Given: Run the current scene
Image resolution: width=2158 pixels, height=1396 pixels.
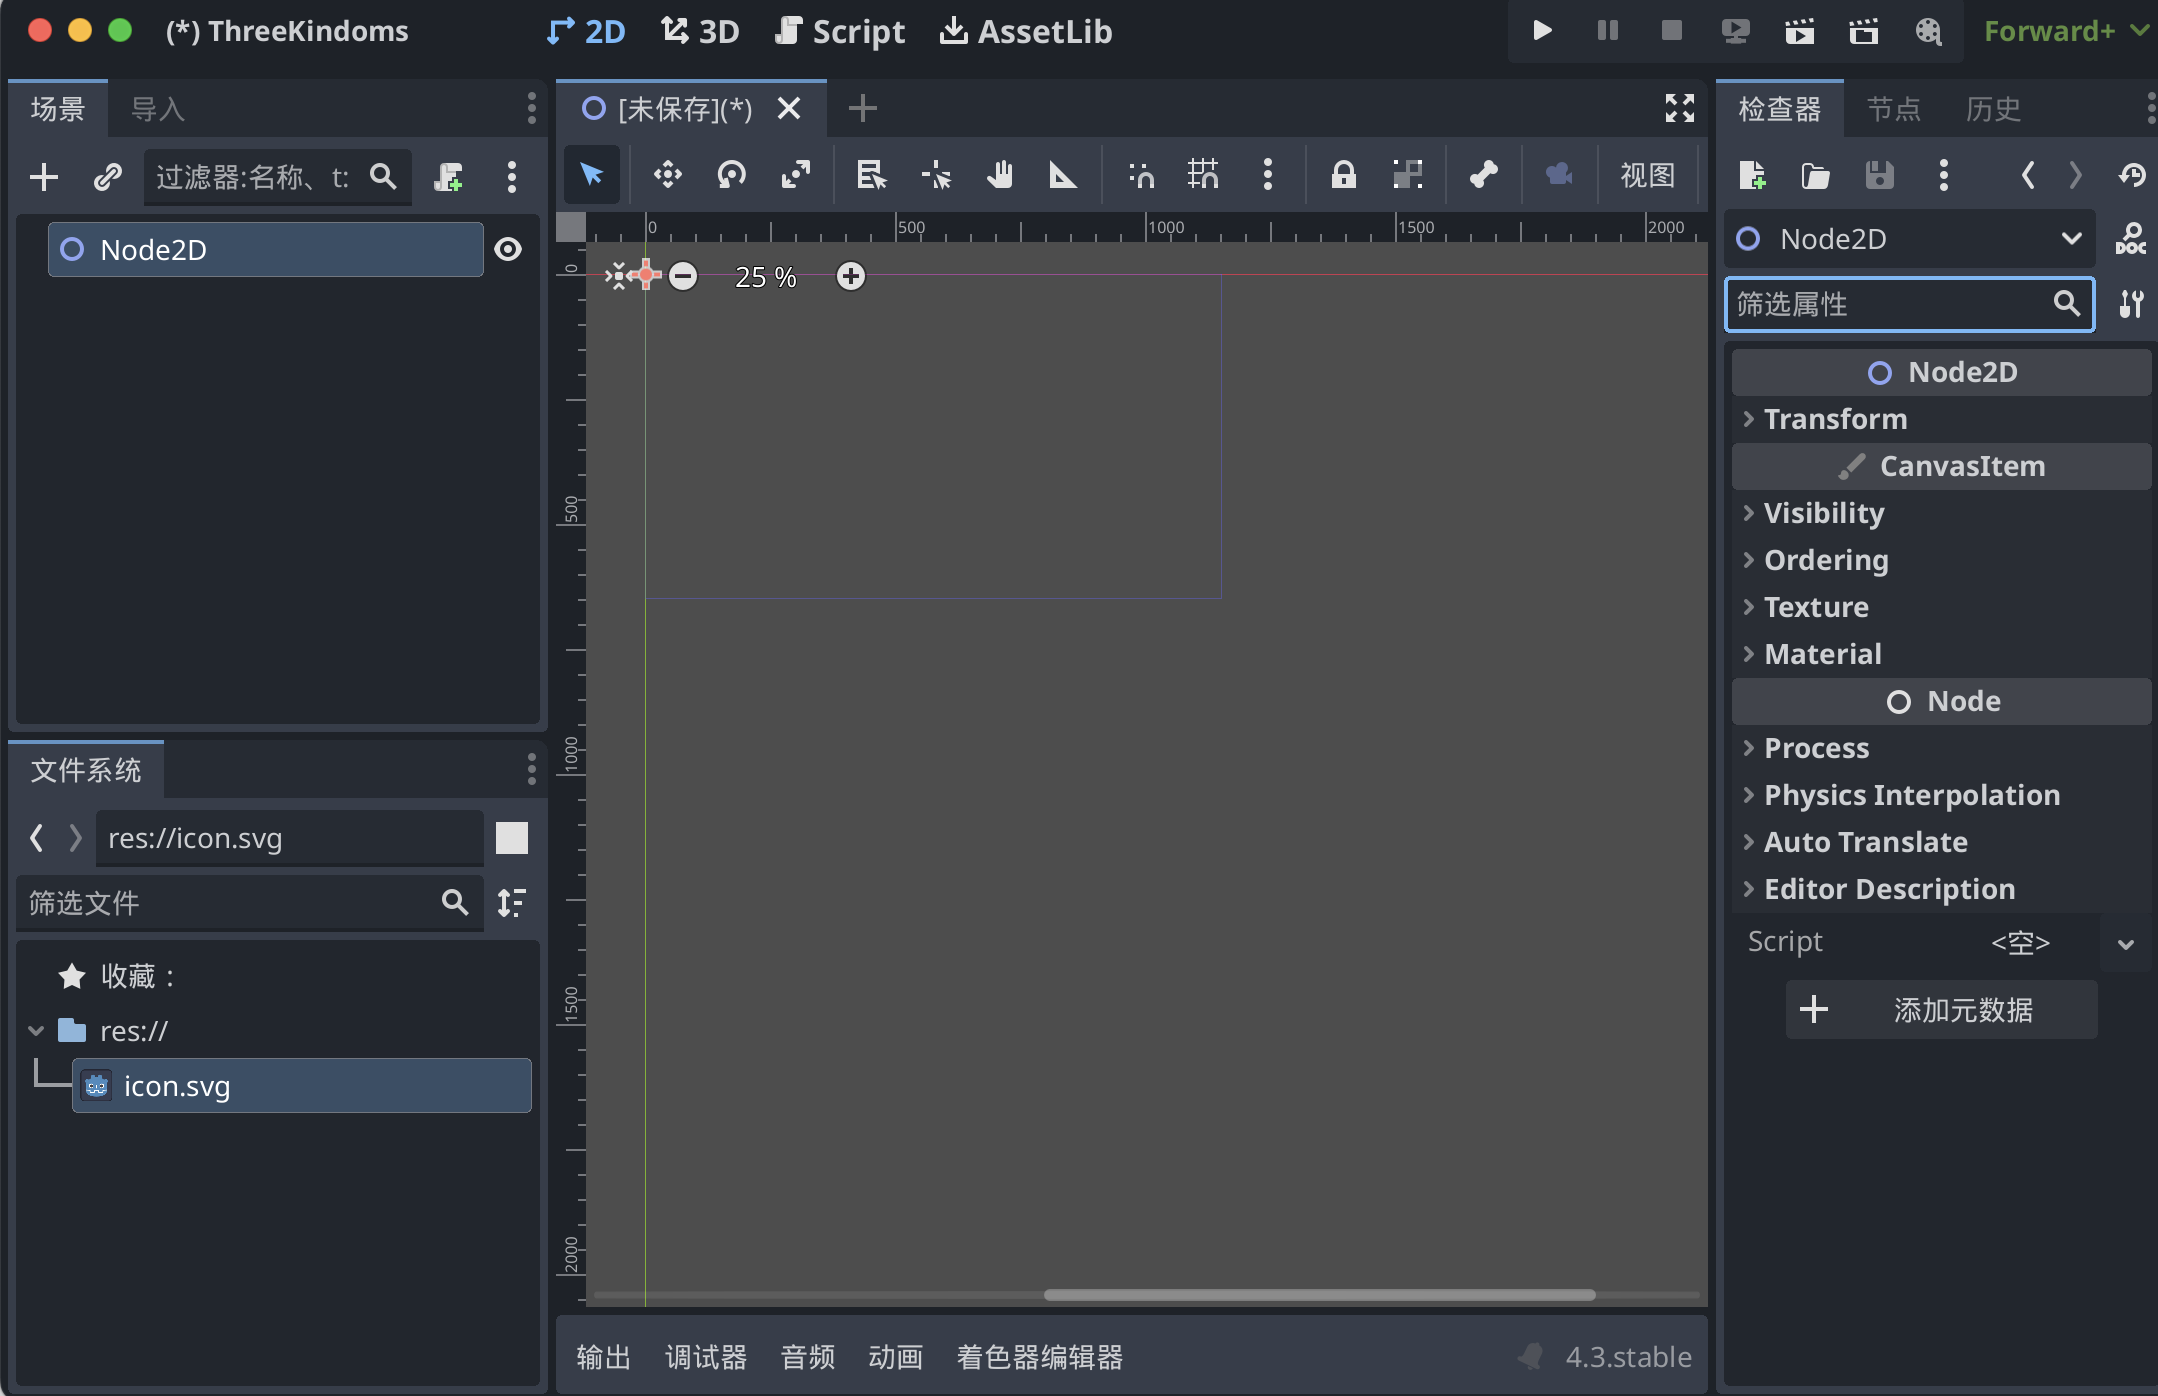Looking at the screenshot, I should tap(1799, 31).
